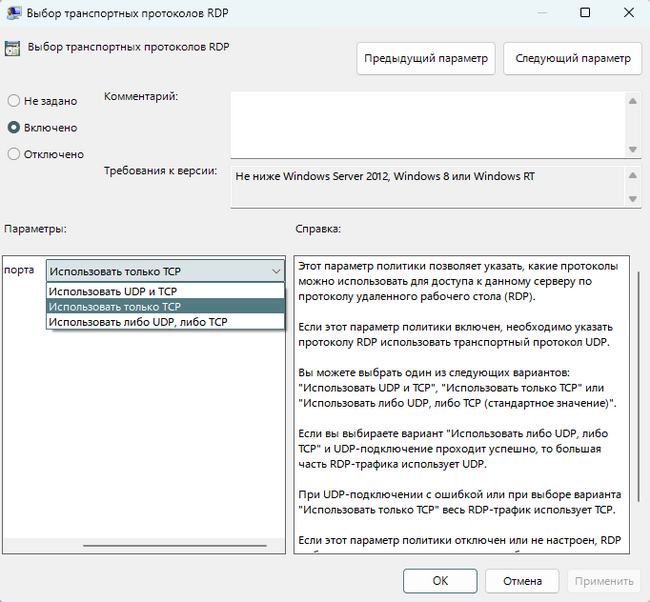The width and height of the screenshot is (650, 602).
Task: Click the 'порта' label in parameters
Action: click(19, 270)
